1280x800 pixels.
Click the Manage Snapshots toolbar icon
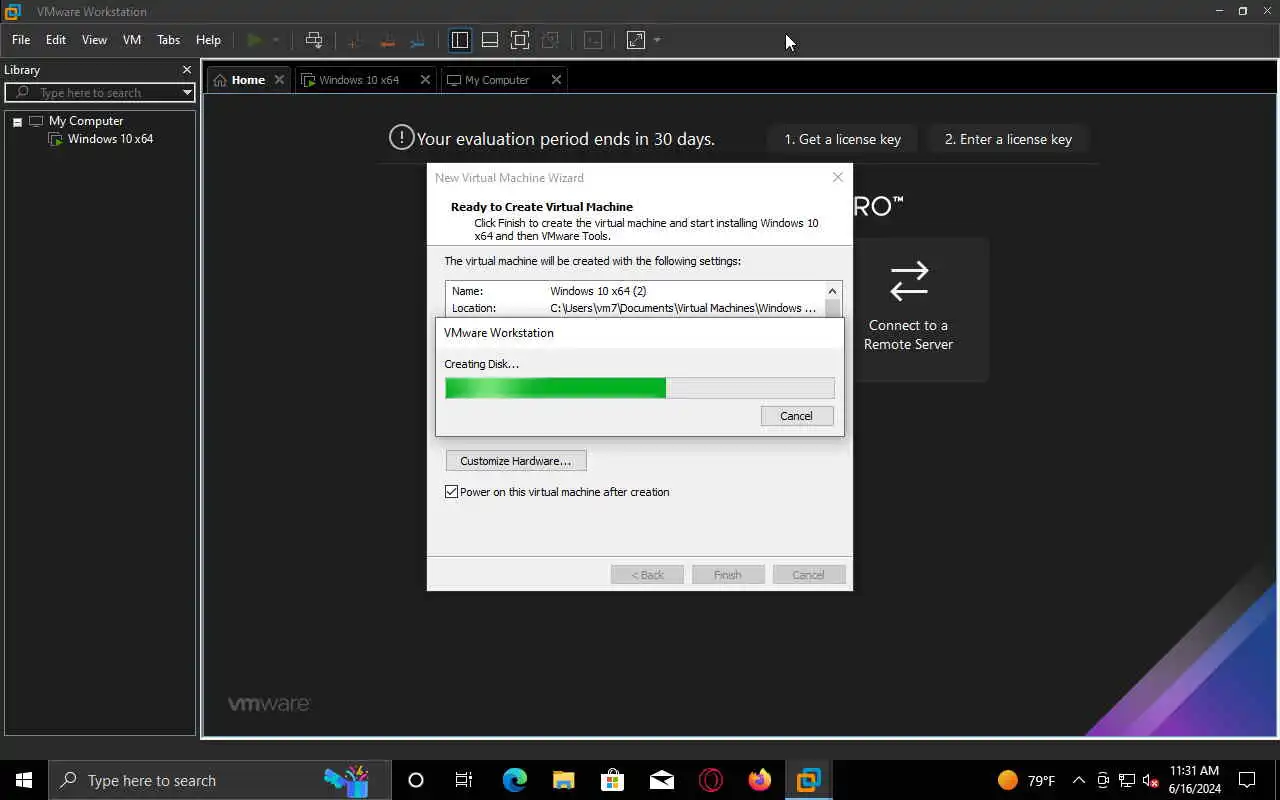(x=419, y=40)
